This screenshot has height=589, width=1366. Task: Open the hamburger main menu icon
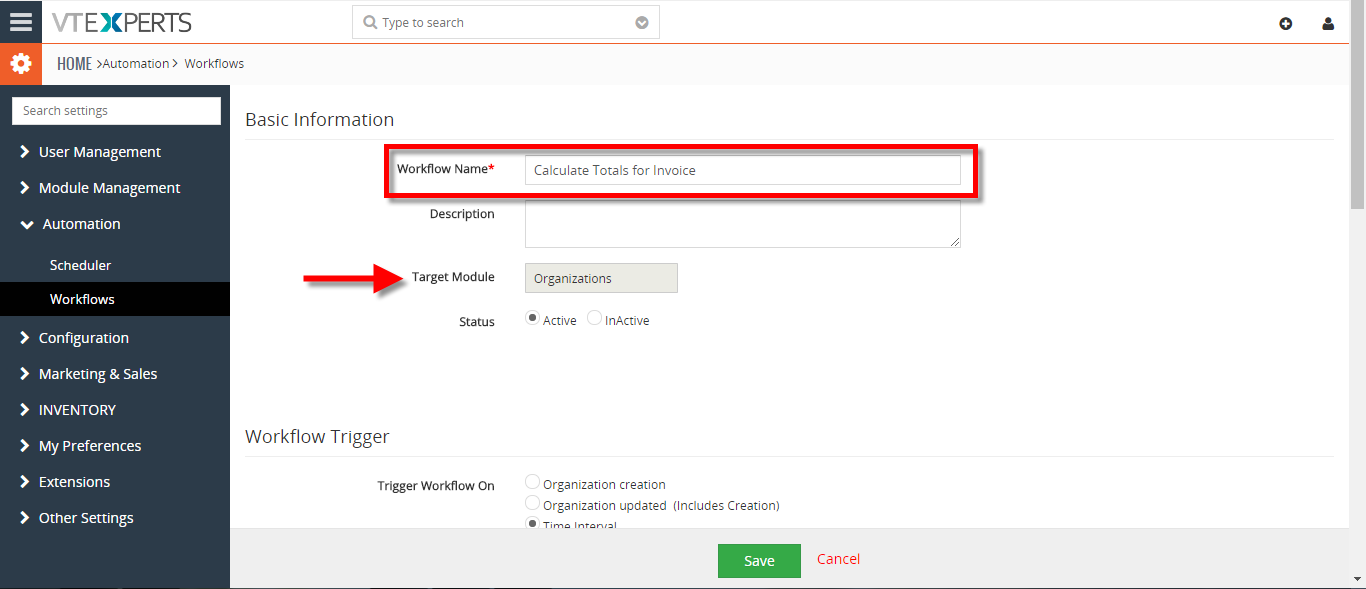point(20,22)
